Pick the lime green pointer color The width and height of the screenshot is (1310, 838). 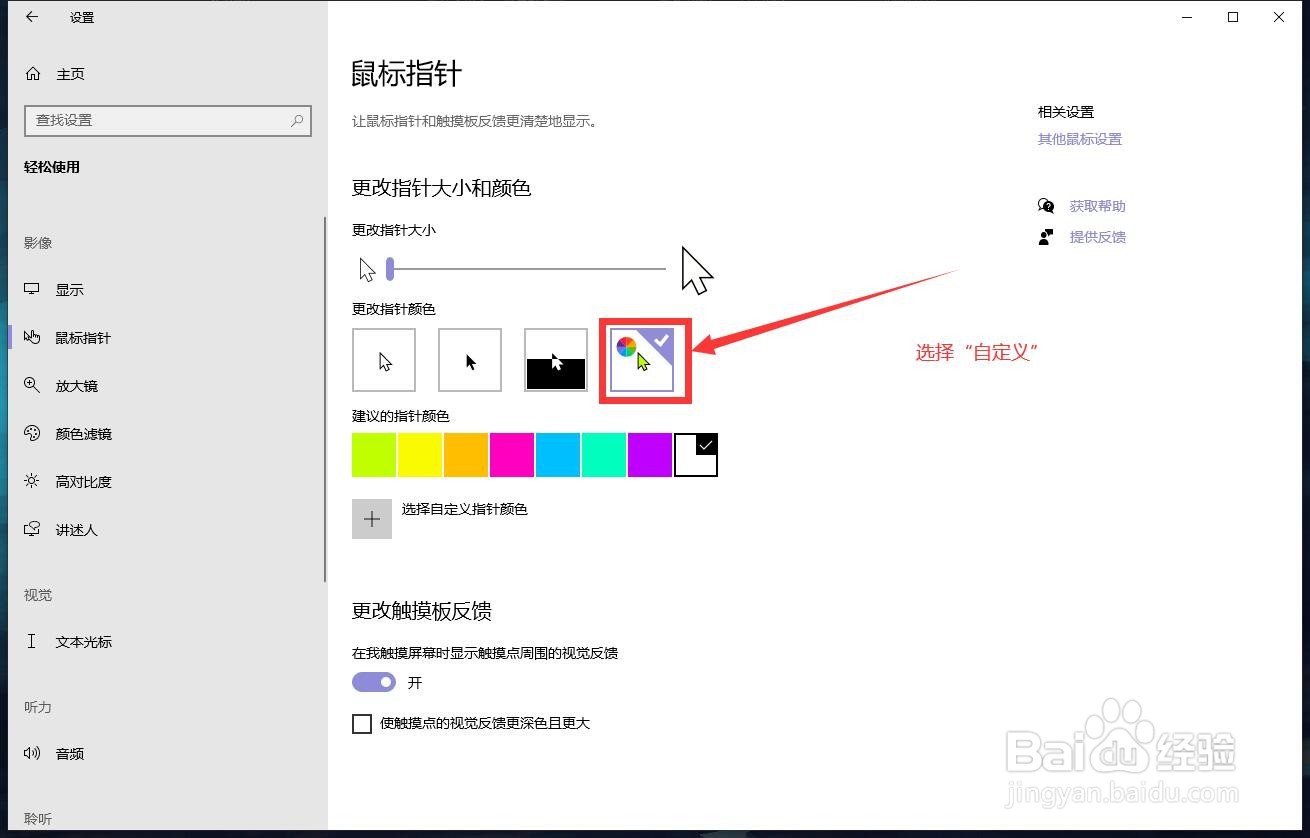[x=374, y=455]
